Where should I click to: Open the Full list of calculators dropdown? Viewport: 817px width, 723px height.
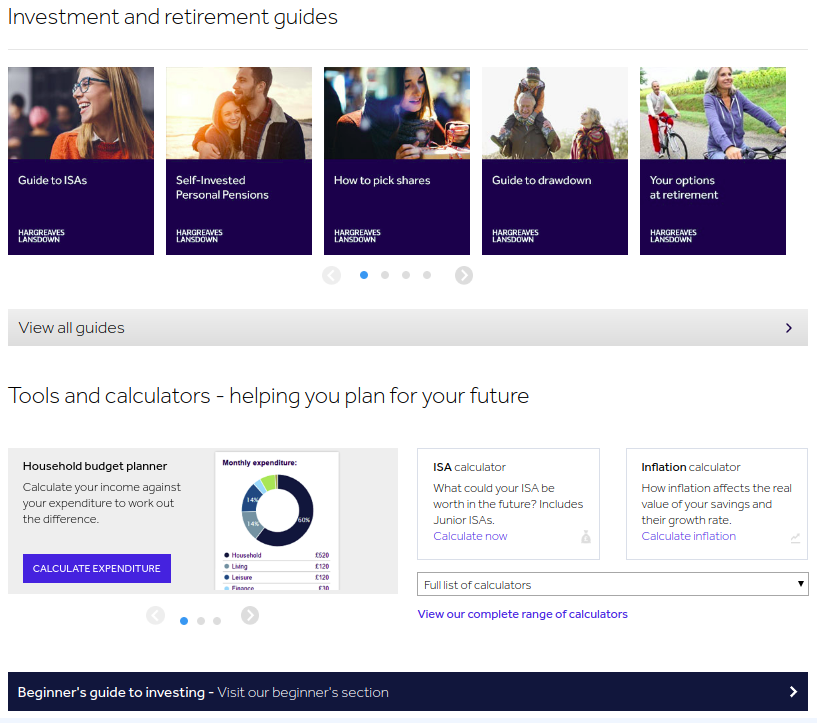pyautogui.click(x=612, y=584)
